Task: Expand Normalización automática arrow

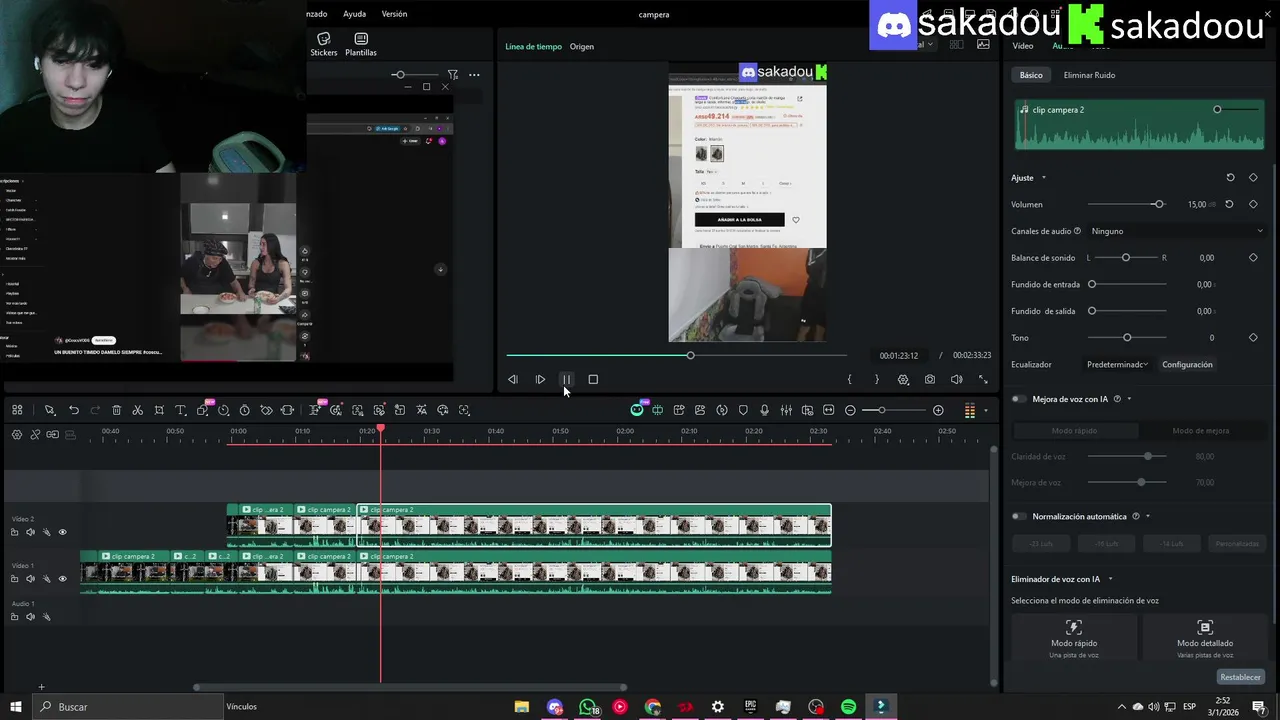Action: (1148, 517)
